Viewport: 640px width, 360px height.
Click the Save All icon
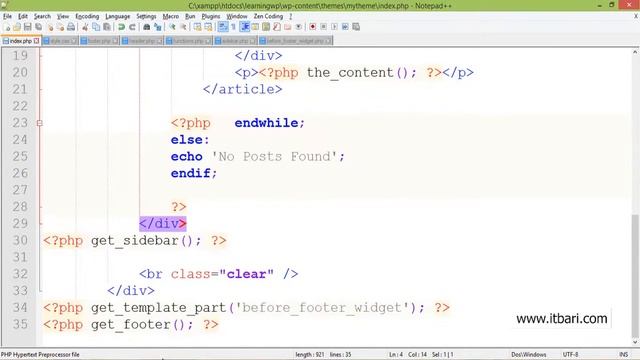(x=38, y=27)
